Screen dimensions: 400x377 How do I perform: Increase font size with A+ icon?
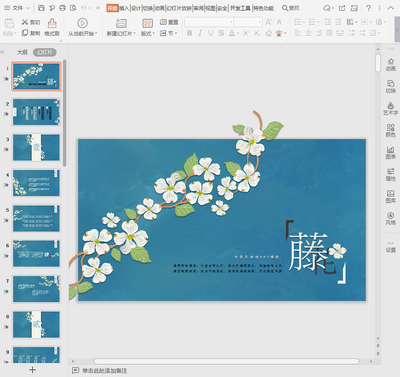pos(269,22)
